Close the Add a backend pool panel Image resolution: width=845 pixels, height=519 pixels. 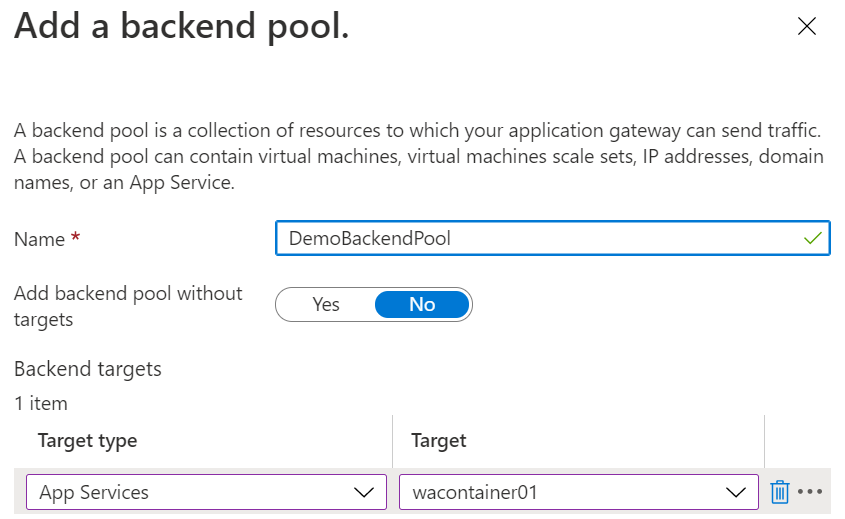click(806, 27)
